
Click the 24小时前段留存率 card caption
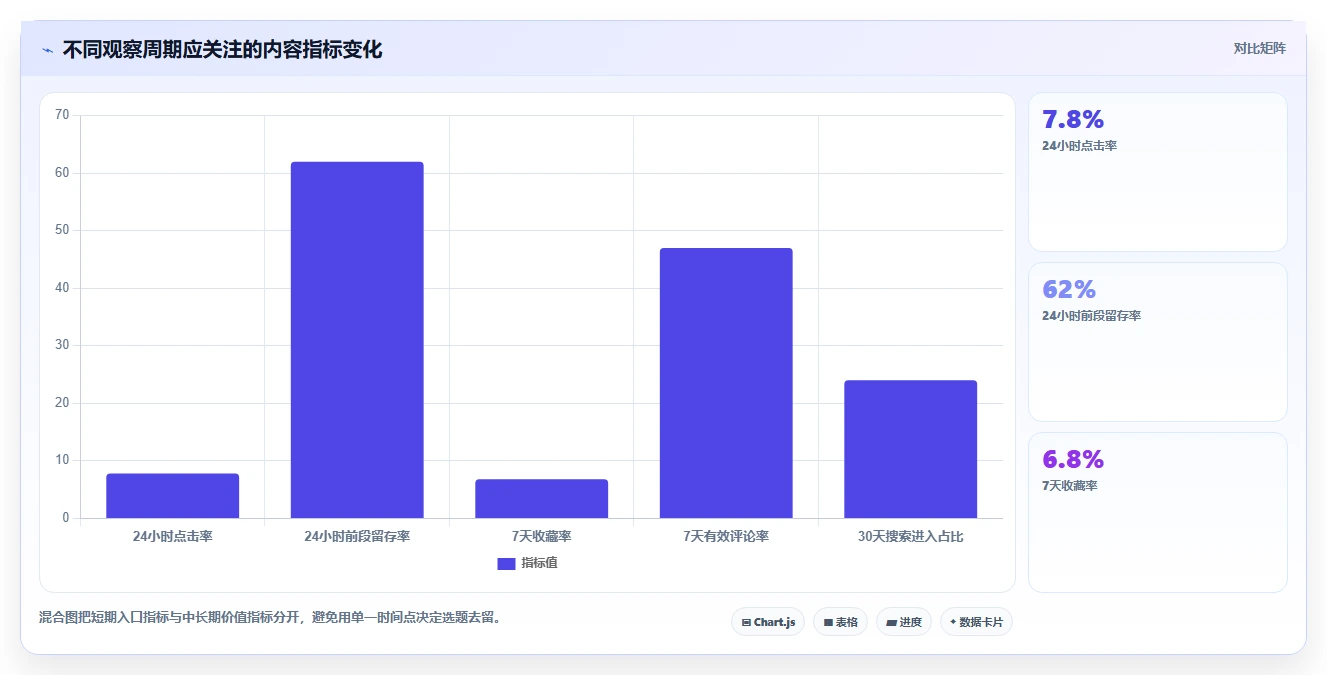pyautogui.click(x=1091, y=316)
